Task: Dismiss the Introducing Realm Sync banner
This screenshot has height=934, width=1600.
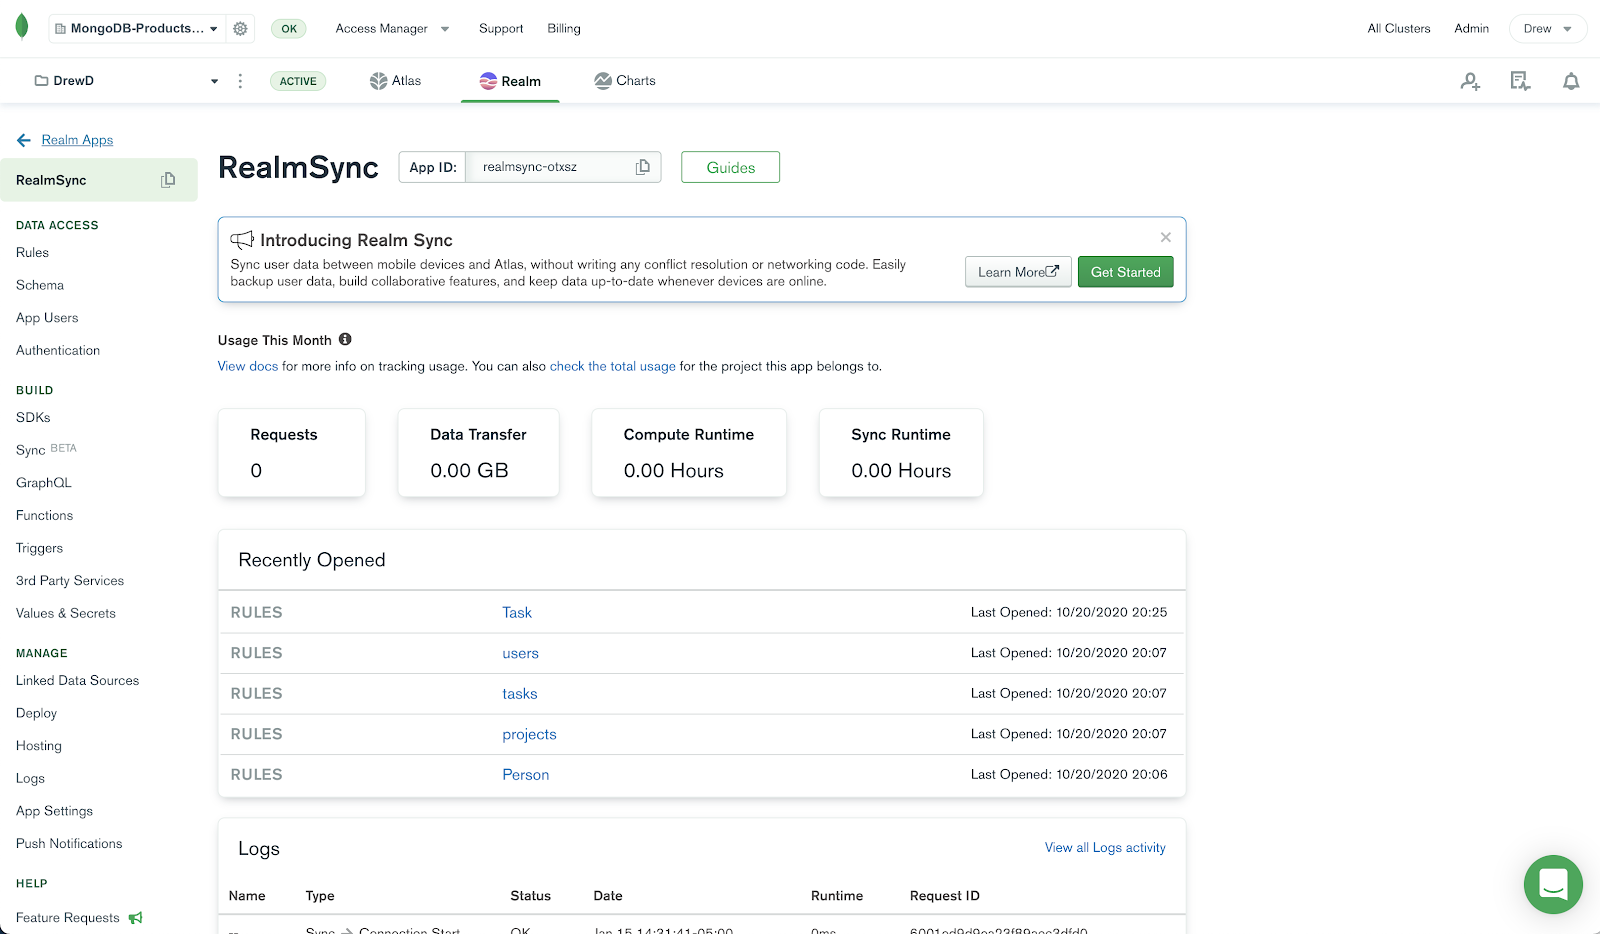Action: [x=1165, y=237]
